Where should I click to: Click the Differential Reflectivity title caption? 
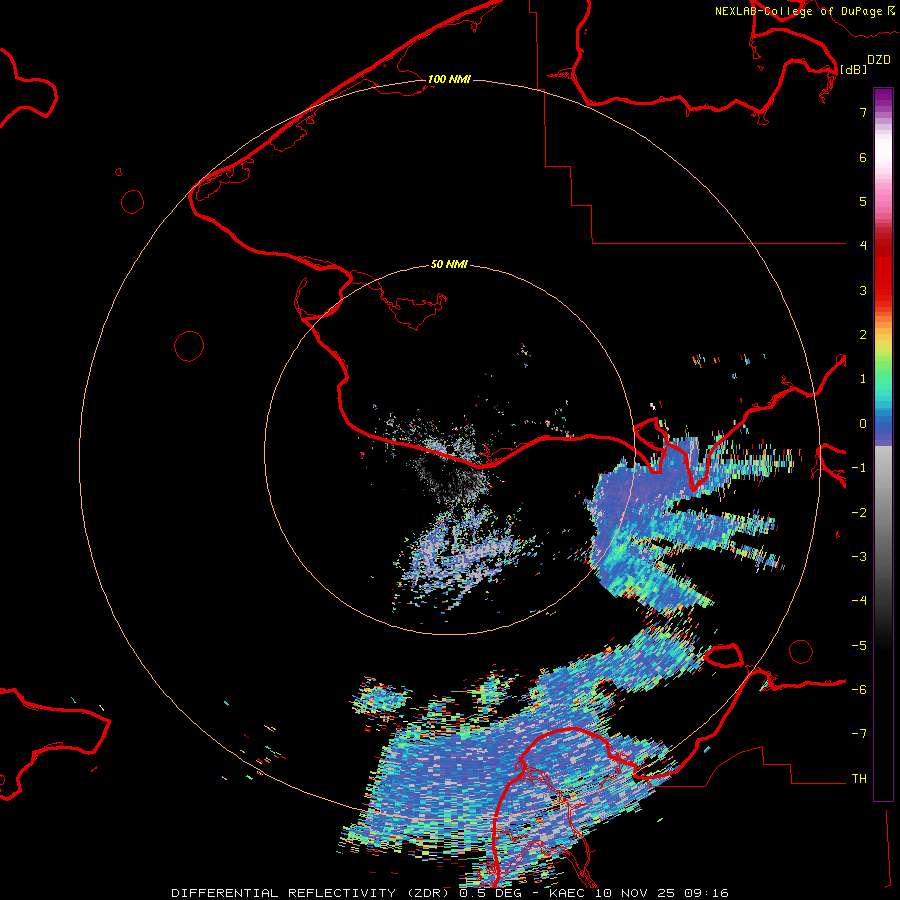pos(450,893)
